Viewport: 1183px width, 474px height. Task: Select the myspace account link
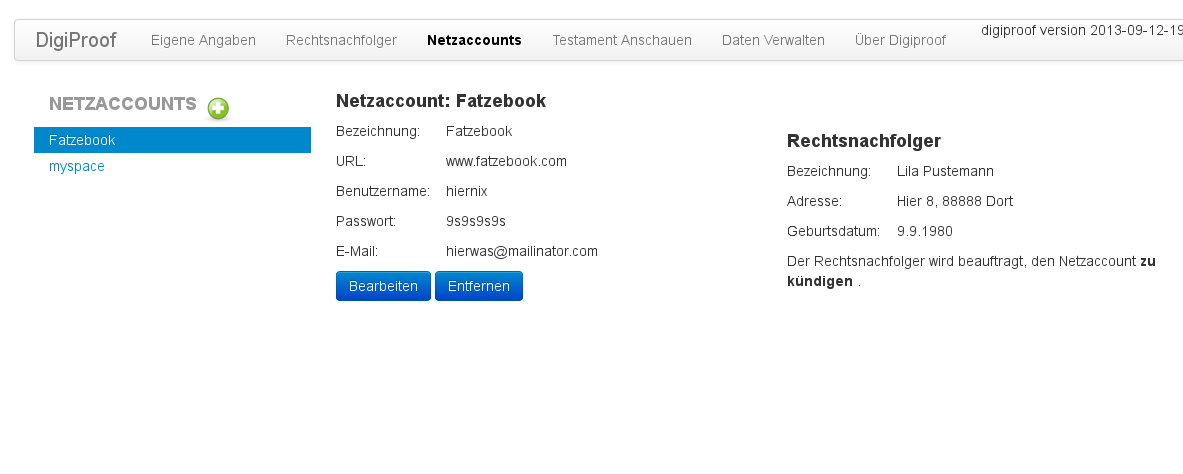(77, 166)
